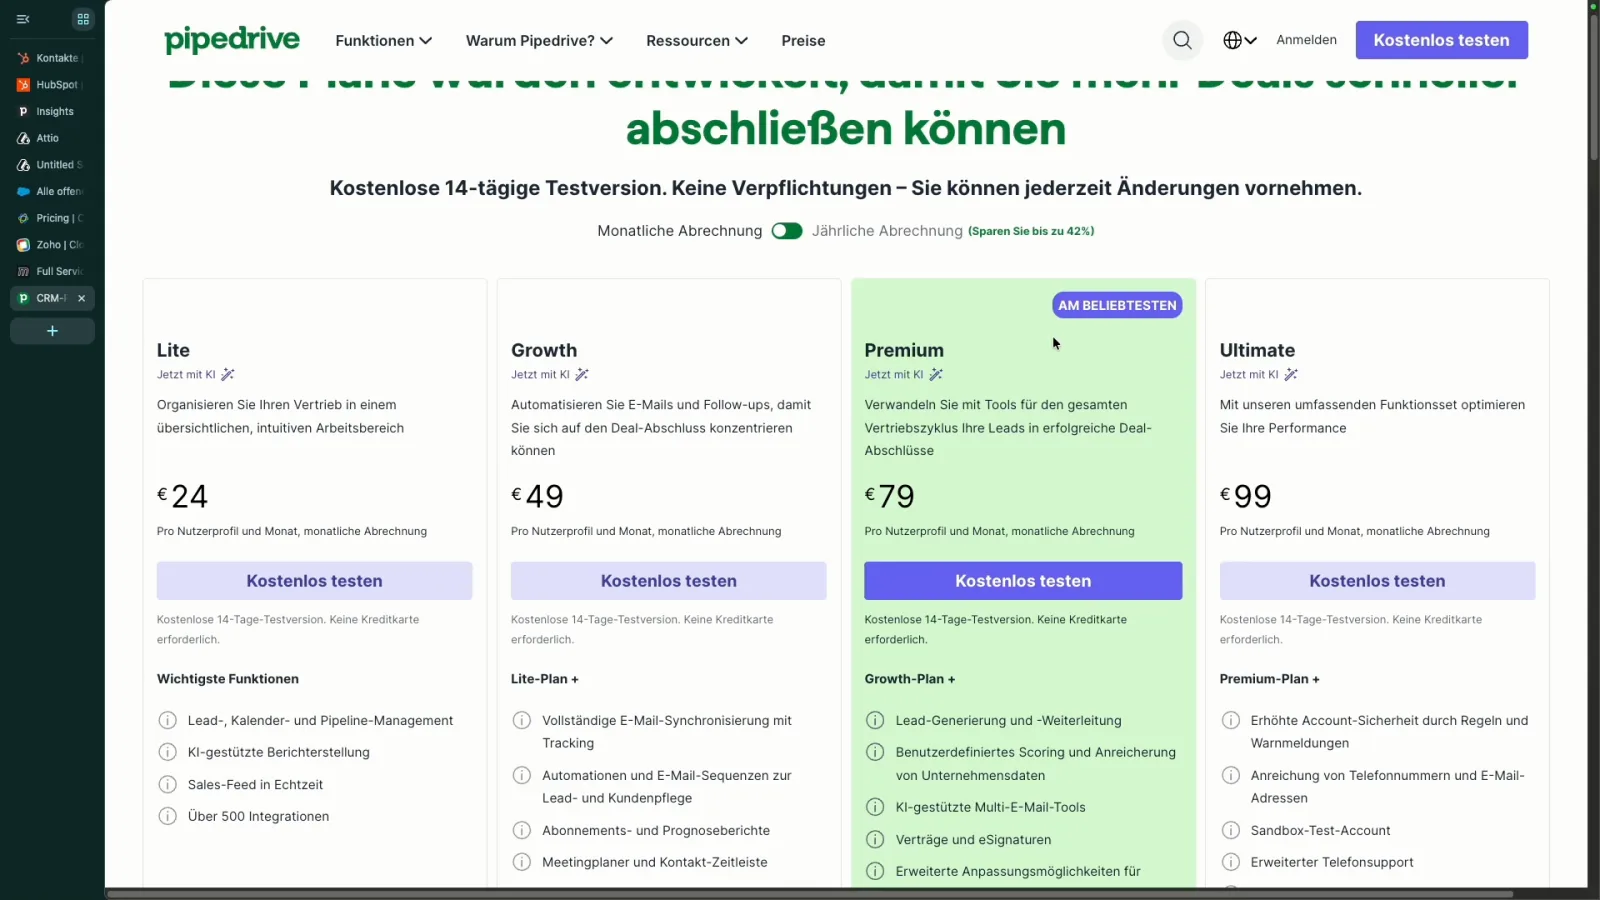Show info for Sandbox-Test-Account
Image resolution: width=1600 pixels, height=900 pixels.
[x=1231, y=830]
